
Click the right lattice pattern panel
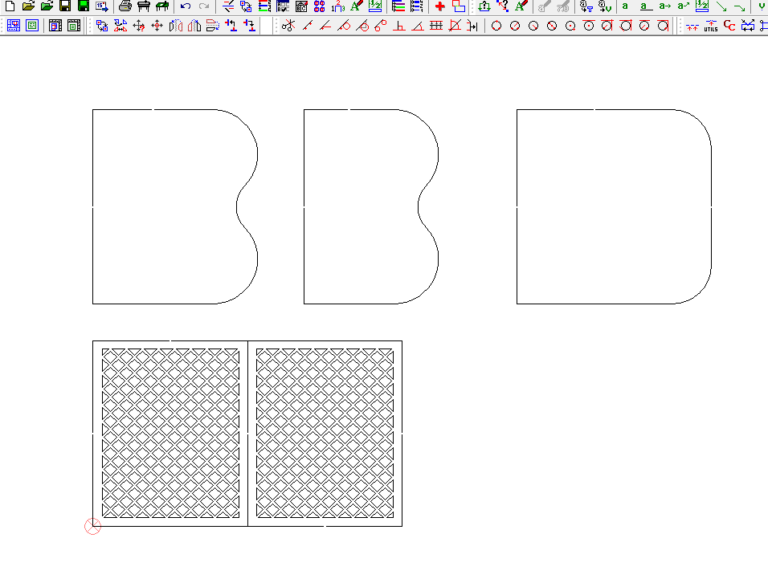(x=325, y=433)
